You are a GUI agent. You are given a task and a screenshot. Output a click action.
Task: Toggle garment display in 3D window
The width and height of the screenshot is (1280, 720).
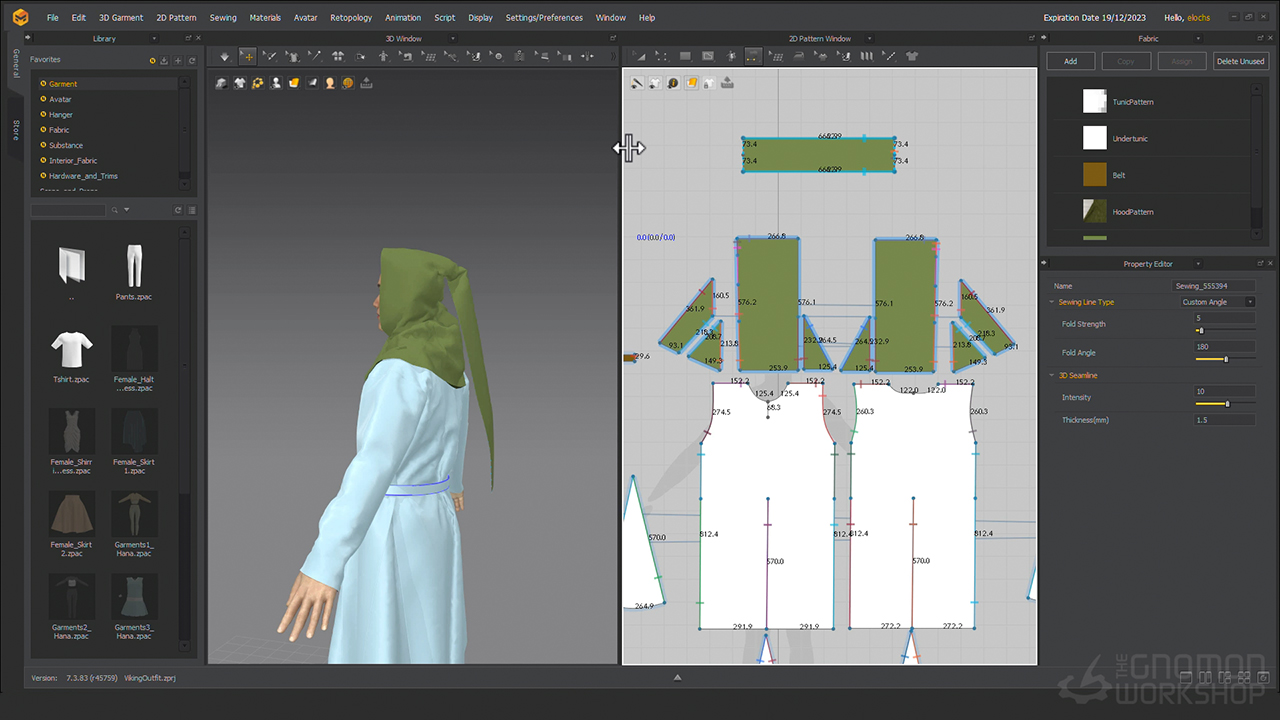point(239,83)
